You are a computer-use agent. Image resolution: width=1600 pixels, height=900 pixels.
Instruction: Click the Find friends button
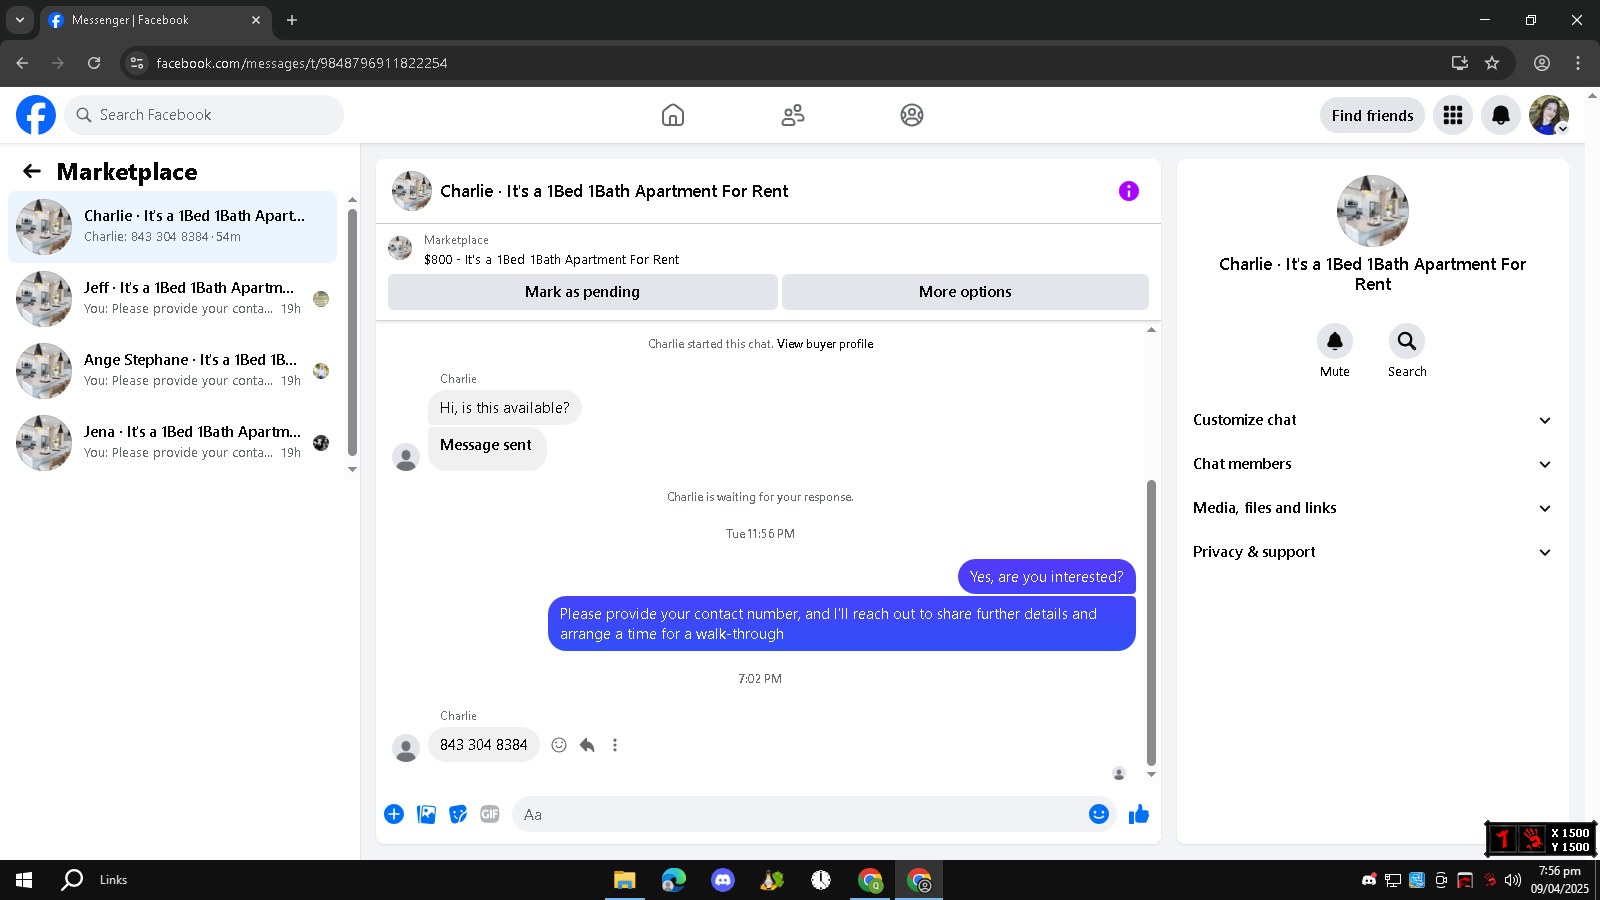(1372, 115)
